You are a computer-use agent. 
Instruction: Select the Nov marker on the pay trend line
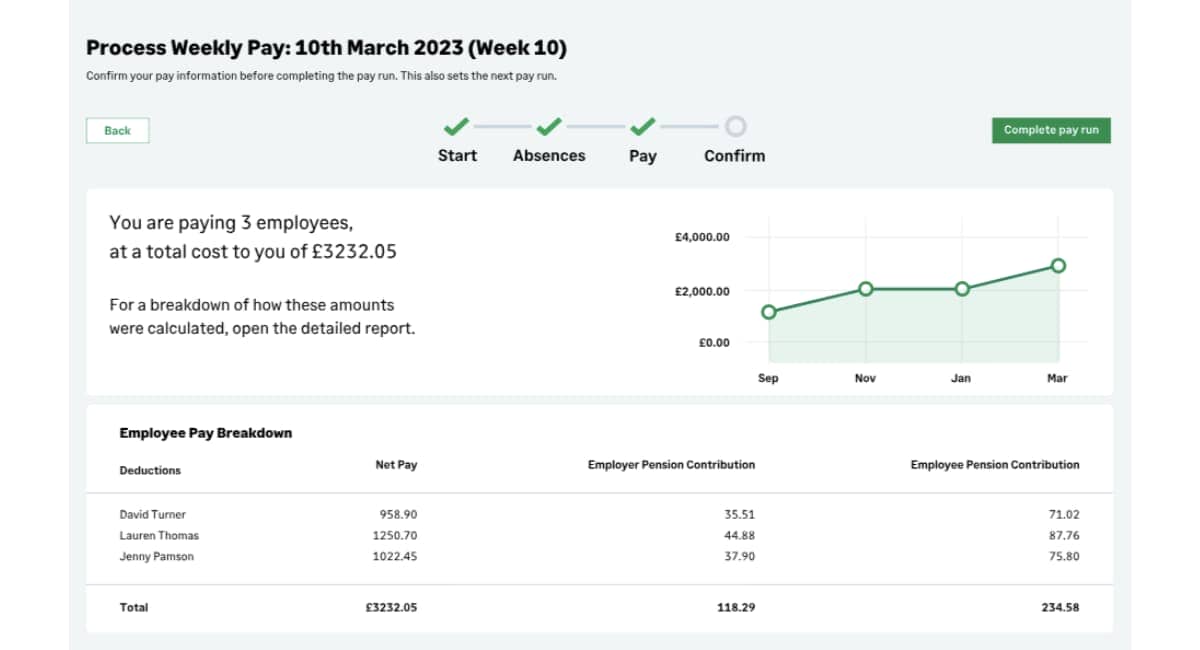[x=864, y=288]
